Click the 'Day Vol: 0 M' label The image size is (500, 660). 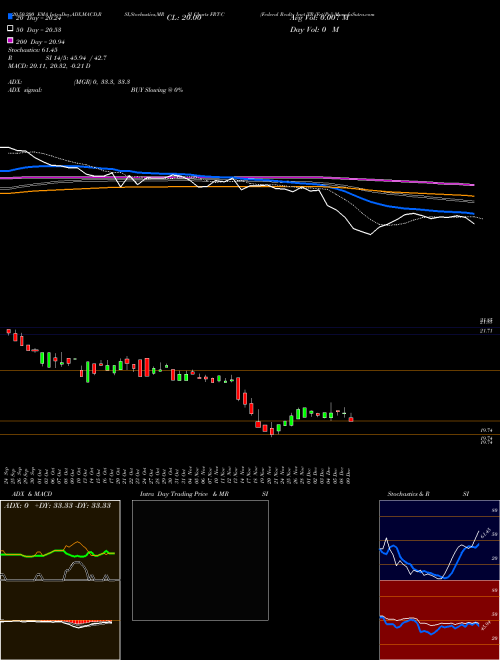314,29
